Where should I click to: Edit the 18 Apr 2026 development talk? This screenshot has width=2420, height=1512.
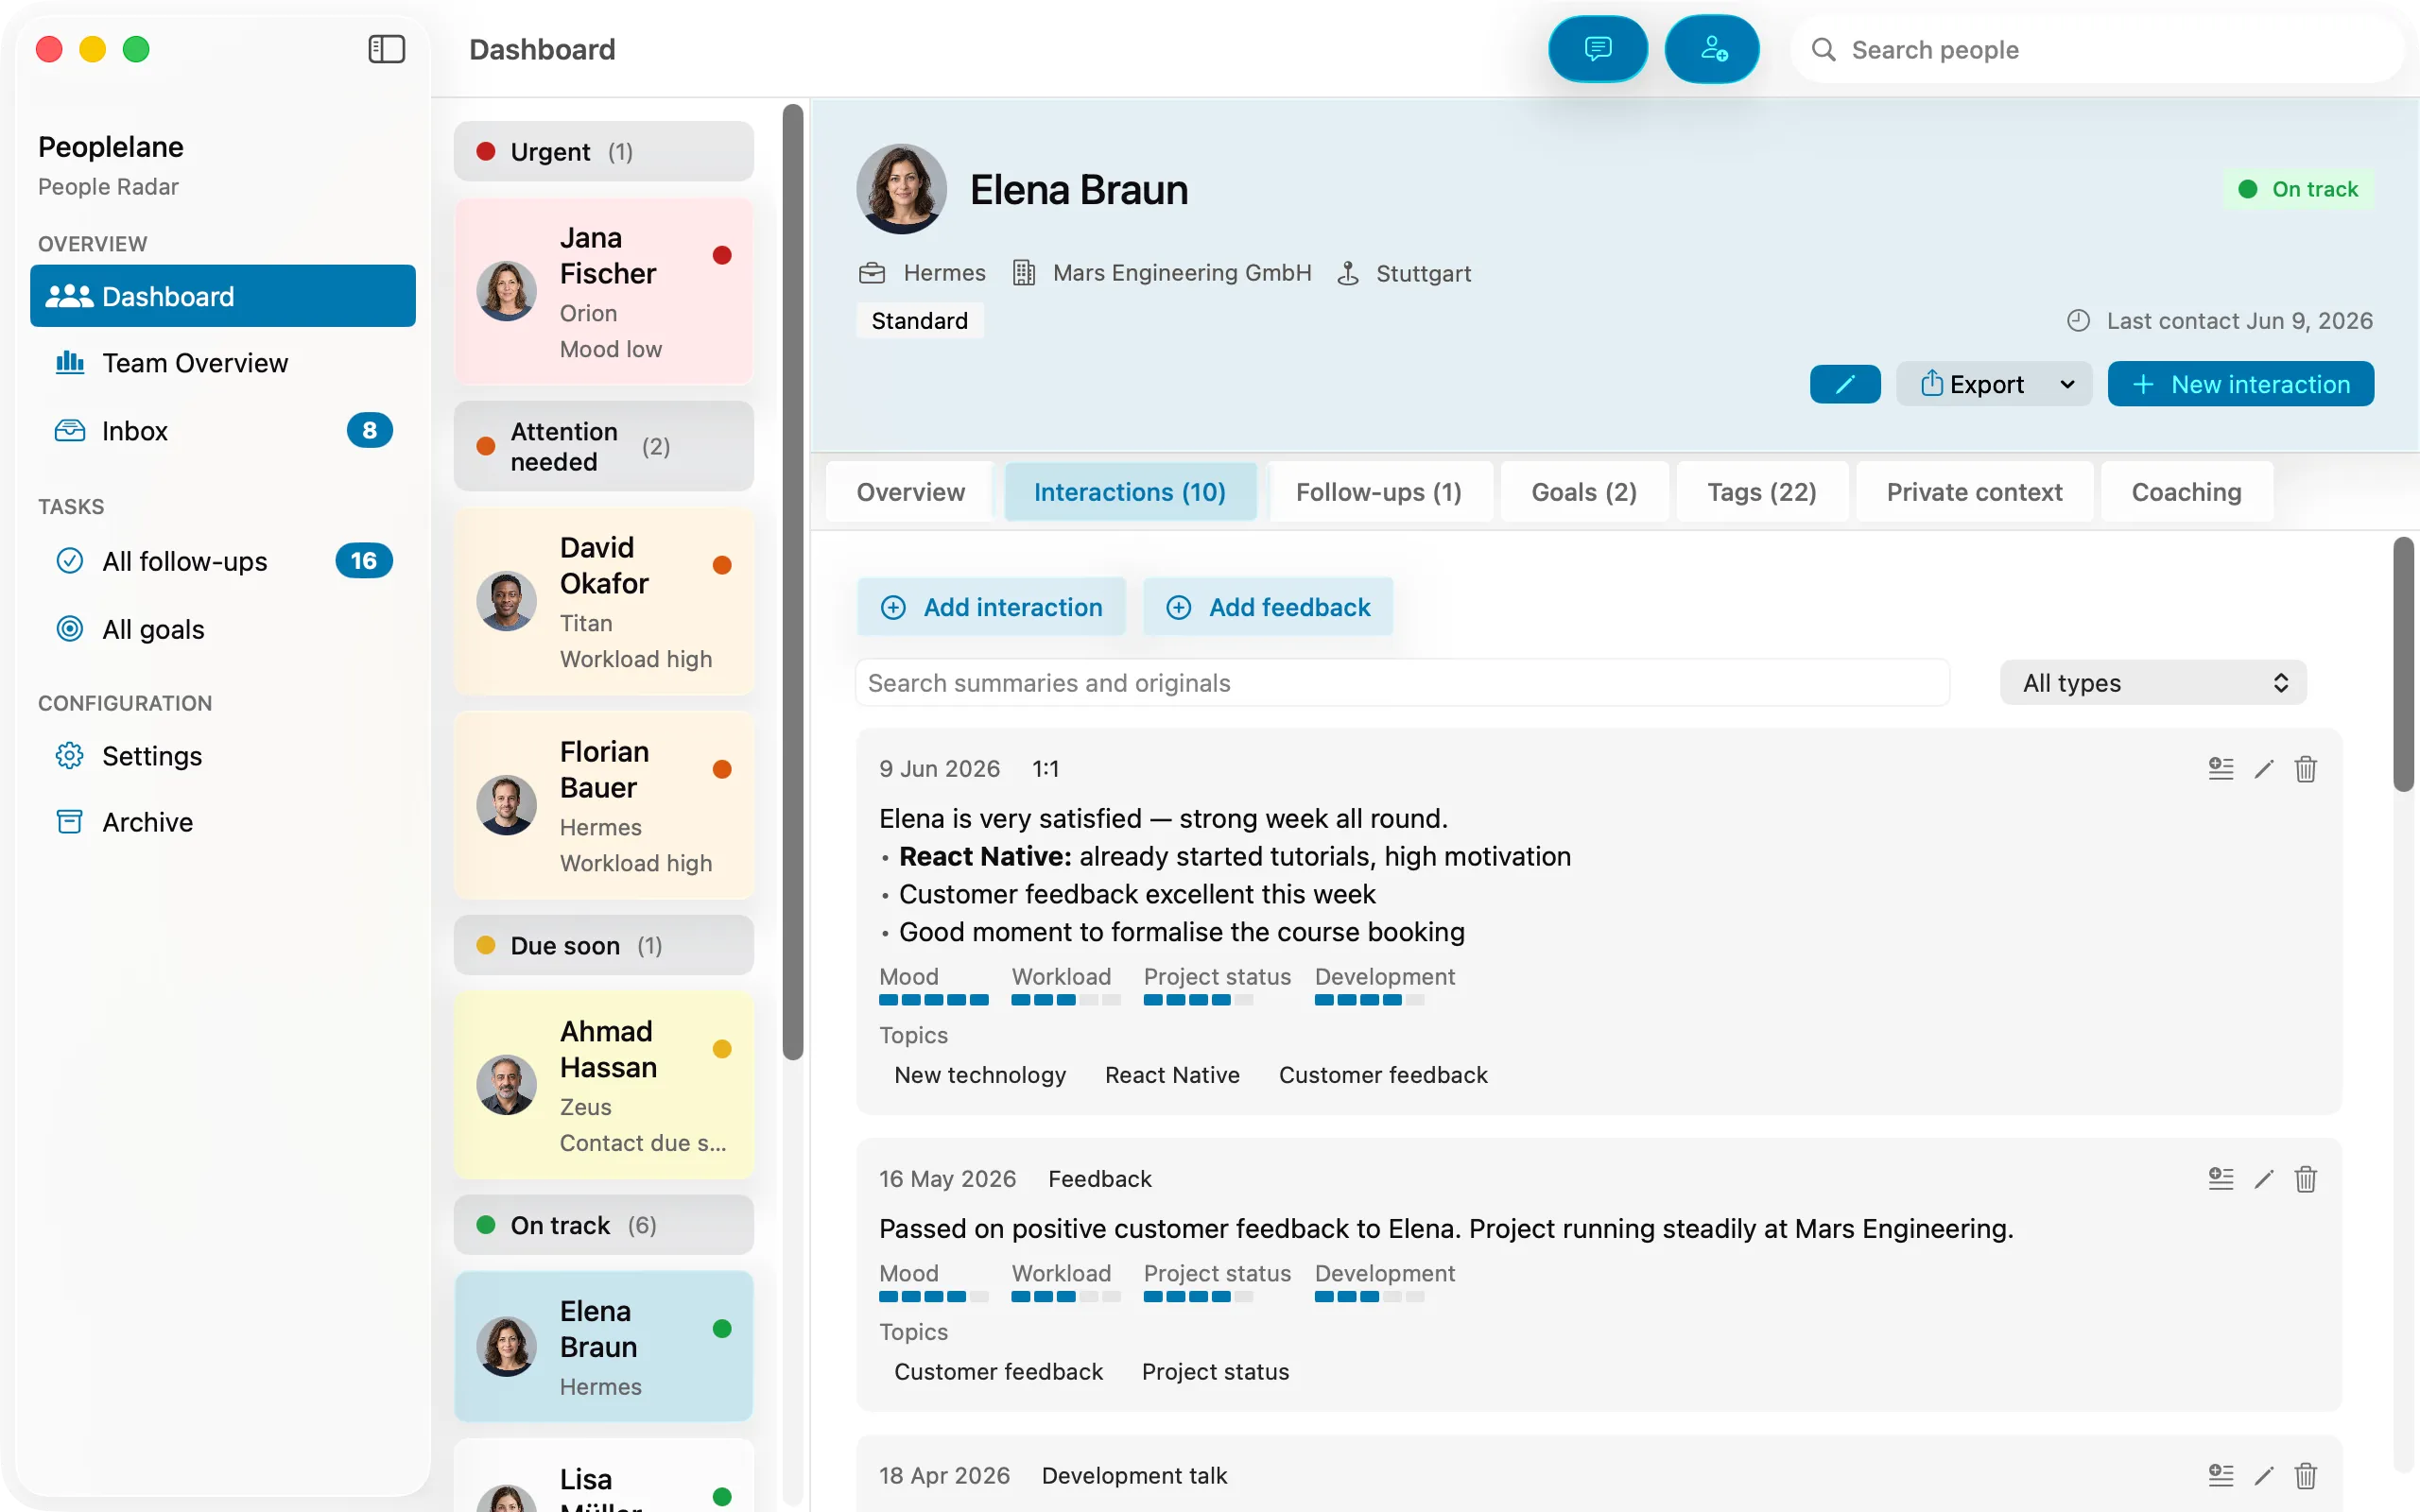pos(2264,1475)
